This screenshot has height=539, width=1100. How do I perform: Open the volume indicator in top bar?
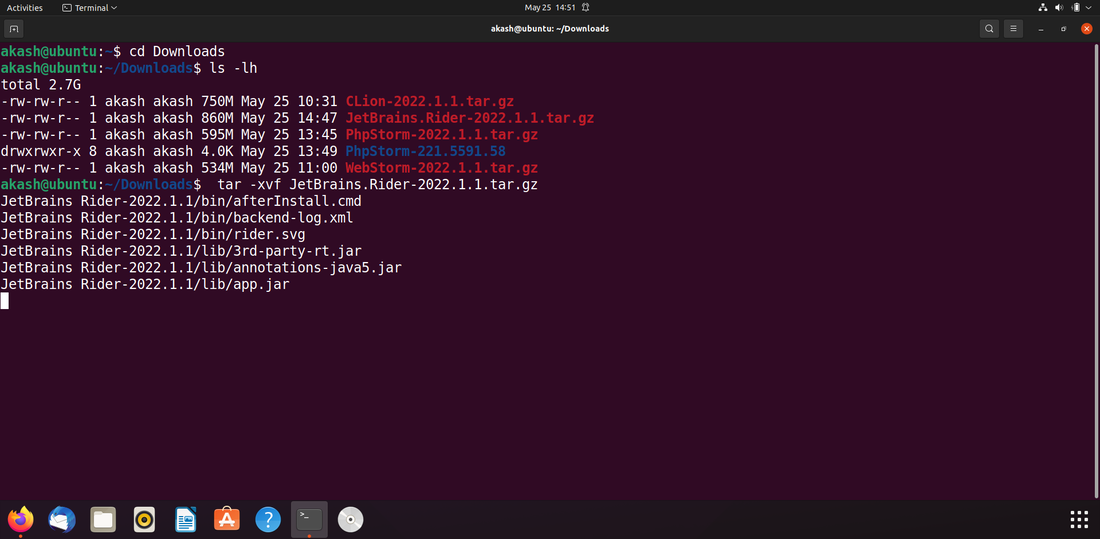(1059, 8)
